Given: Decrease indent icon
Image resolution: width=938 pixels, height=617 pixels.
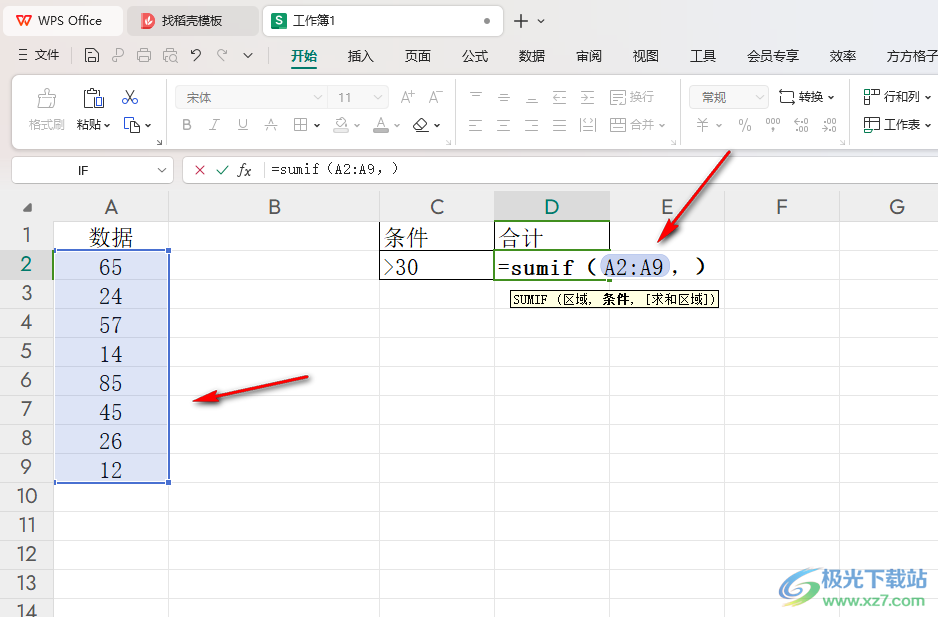Looking at the screenshot, I should (x=559, y=97).
